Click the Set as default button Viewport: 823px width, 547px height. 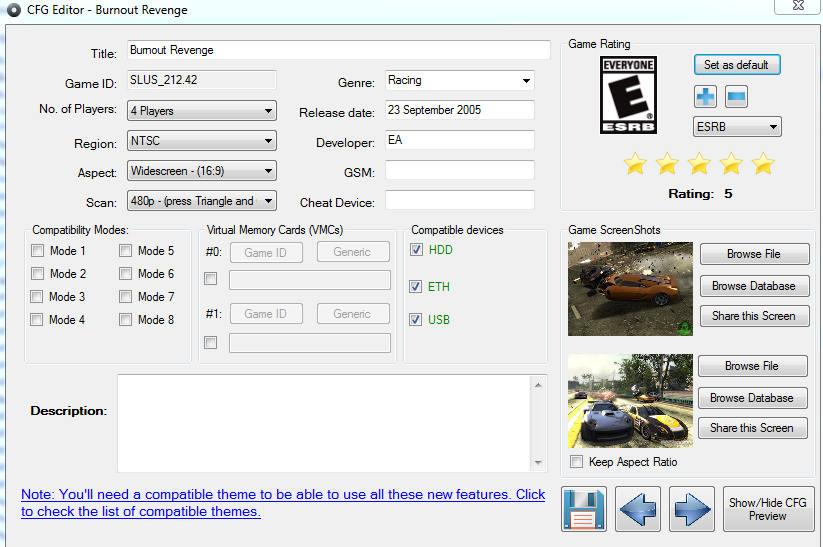tap(737, 65)
